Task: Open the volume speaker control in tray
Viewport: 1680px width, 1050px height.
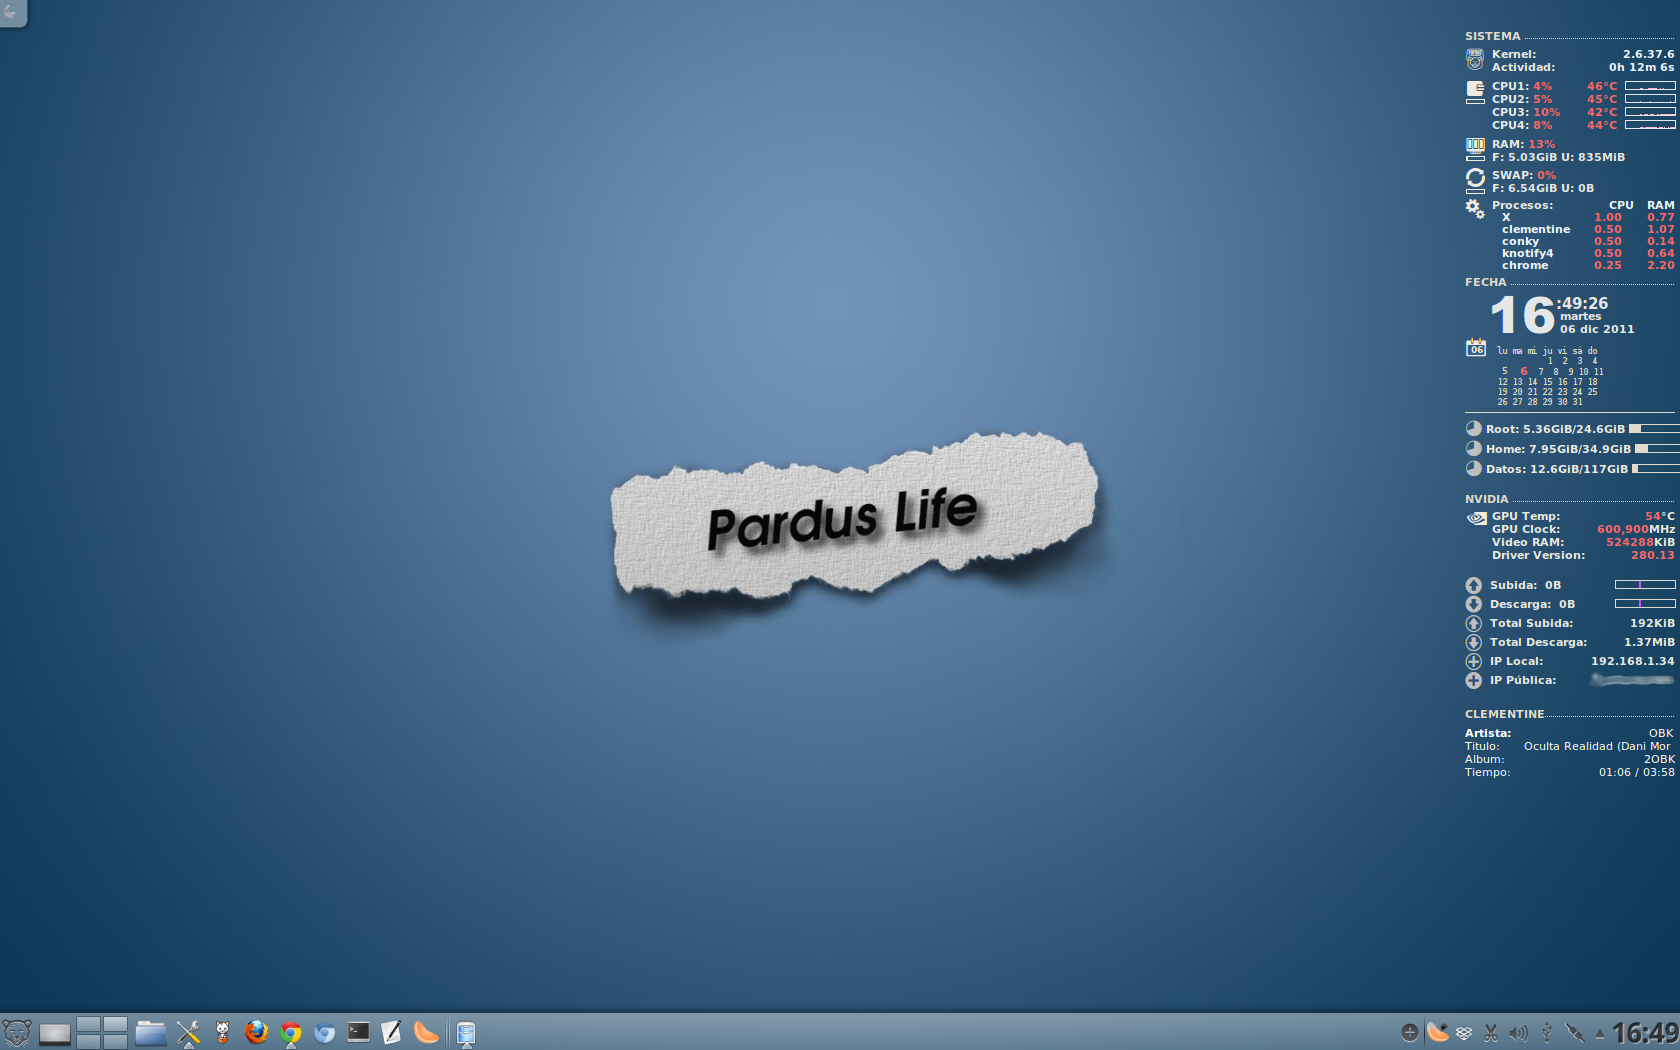Action: [1518, 1033]
